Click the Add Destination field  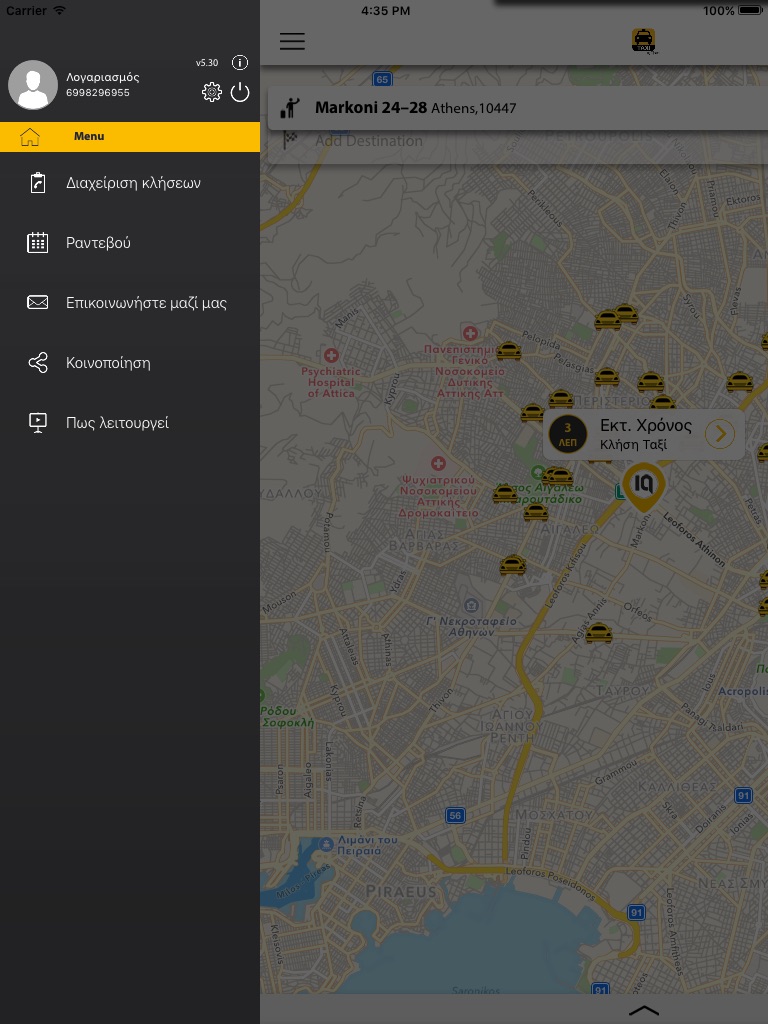[x=369, y=141]
